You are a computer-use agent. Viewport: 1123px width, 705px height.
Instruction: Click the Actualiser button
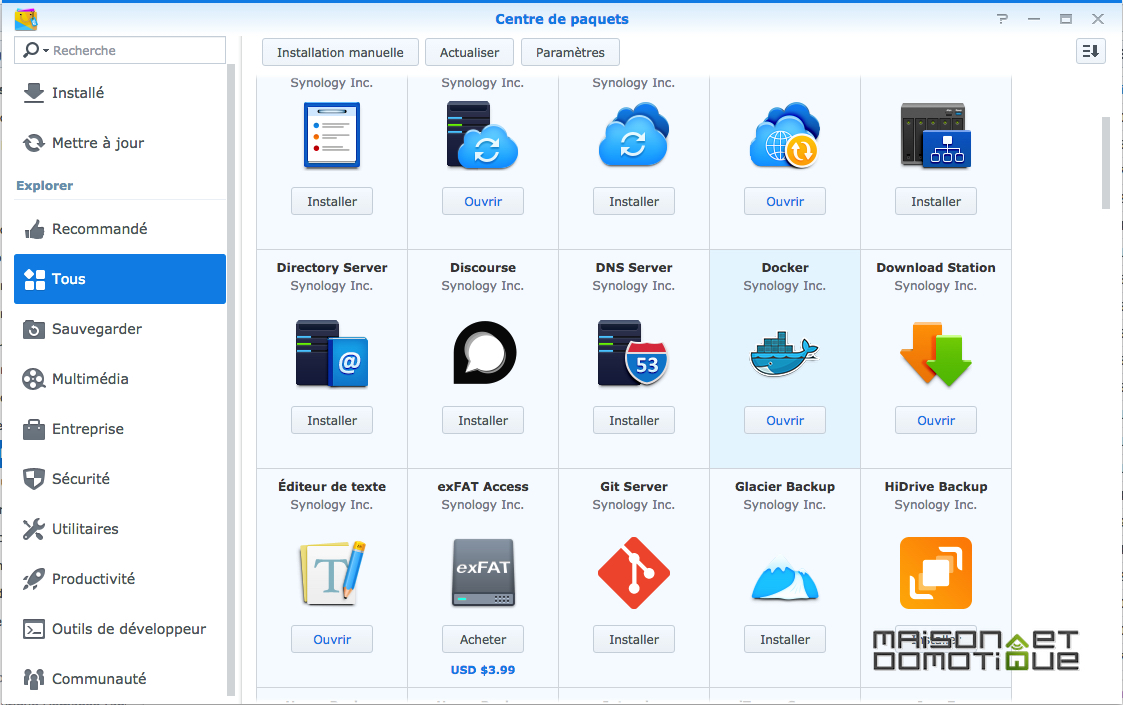[469, 52]
